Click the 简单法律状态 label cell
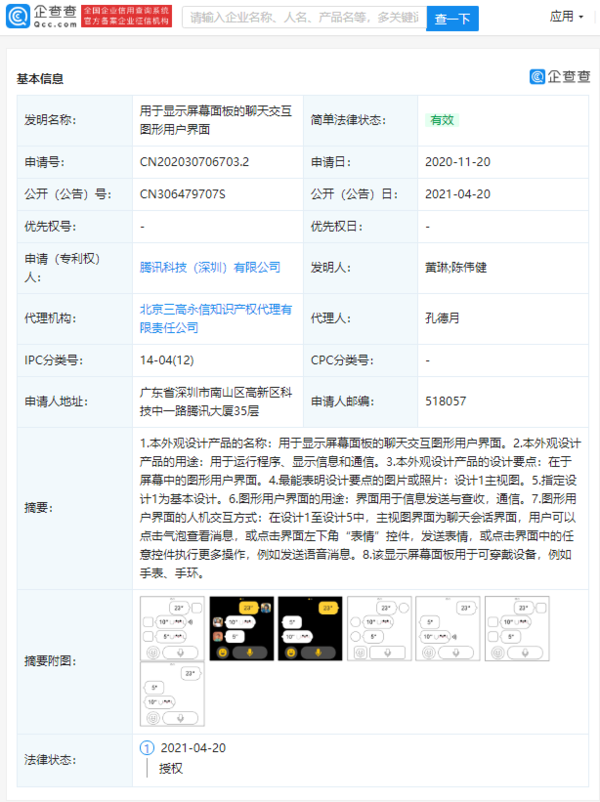This screenshot has height=802, width=600. 361,120
